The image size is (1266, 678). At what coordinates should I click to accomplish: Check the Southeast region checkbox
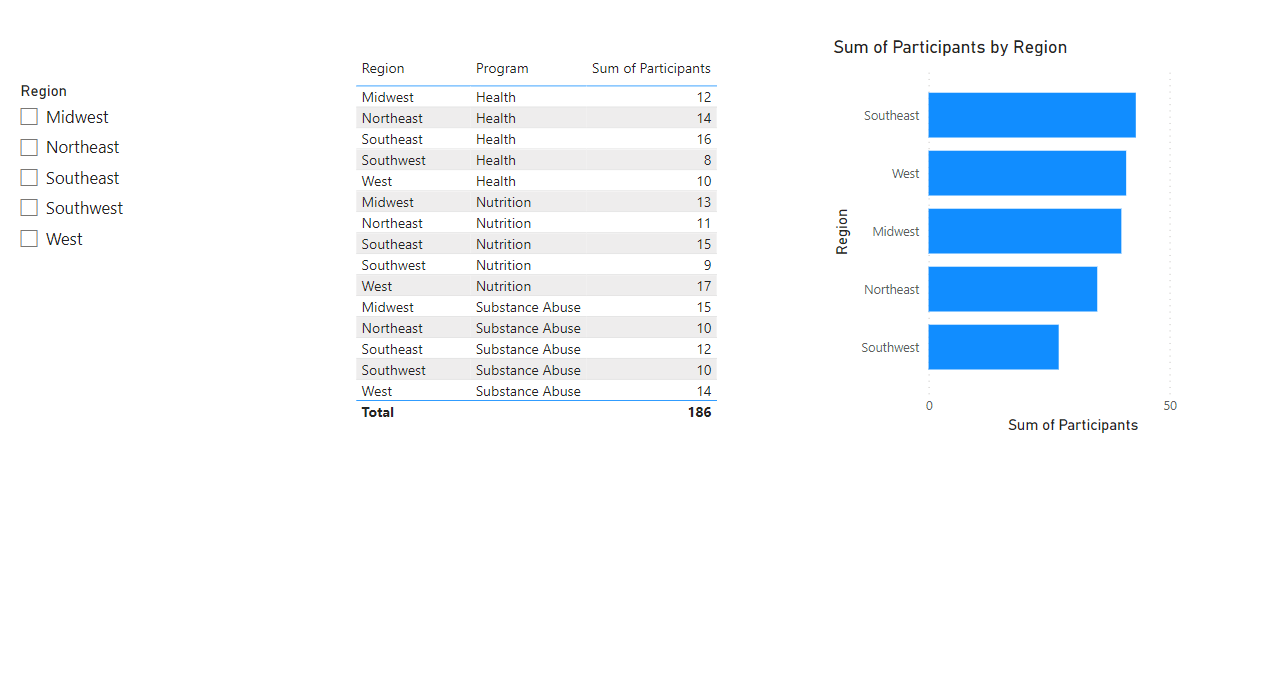[x=28, y=177]
